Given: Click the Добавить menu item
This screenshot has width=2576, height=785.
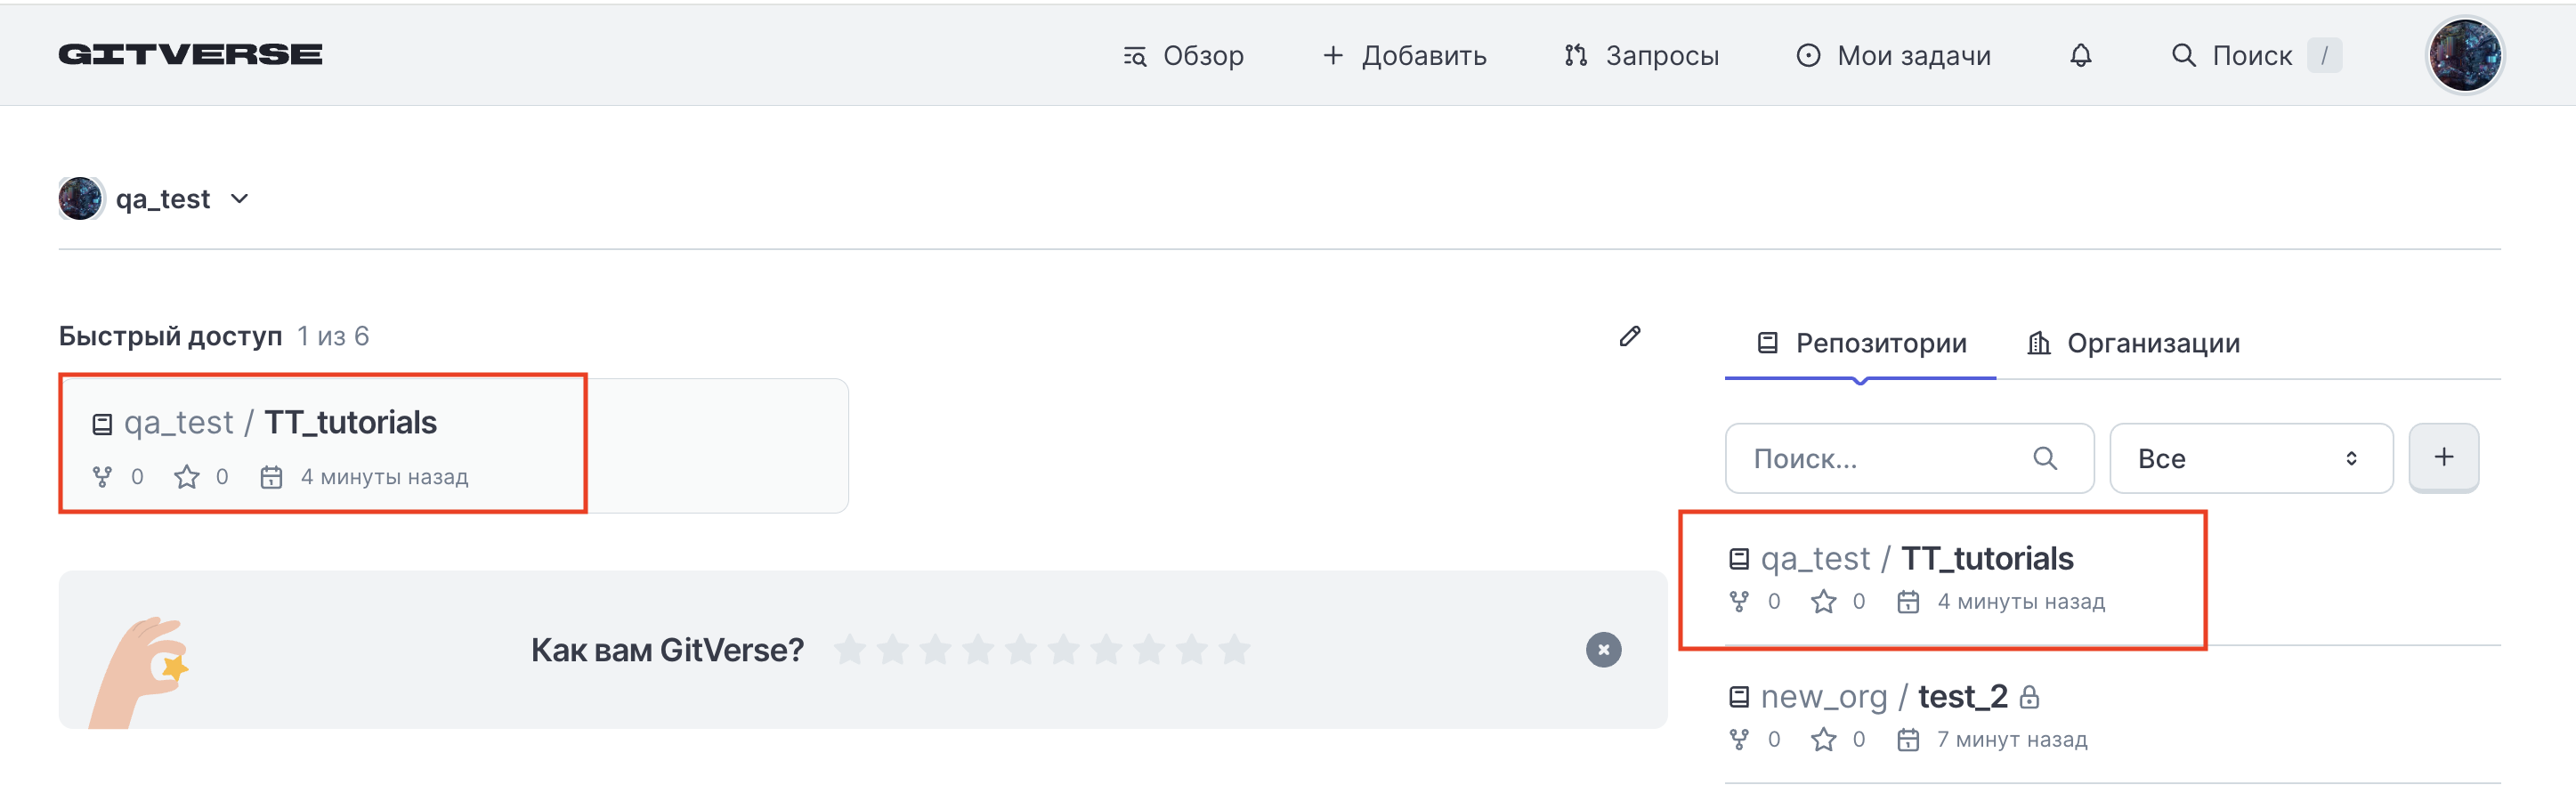Looking at the screenshot, I should click(x=1404, y=55).
